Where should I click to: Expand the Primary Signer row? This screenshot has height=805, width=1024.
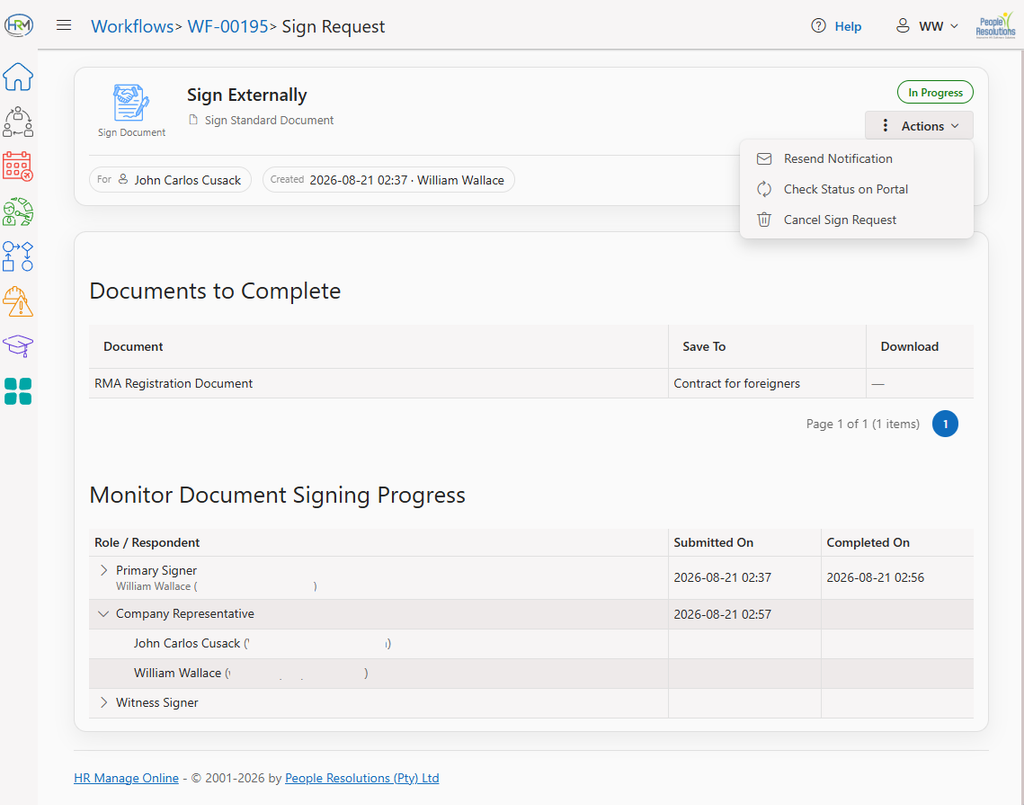tap(103, 570)
